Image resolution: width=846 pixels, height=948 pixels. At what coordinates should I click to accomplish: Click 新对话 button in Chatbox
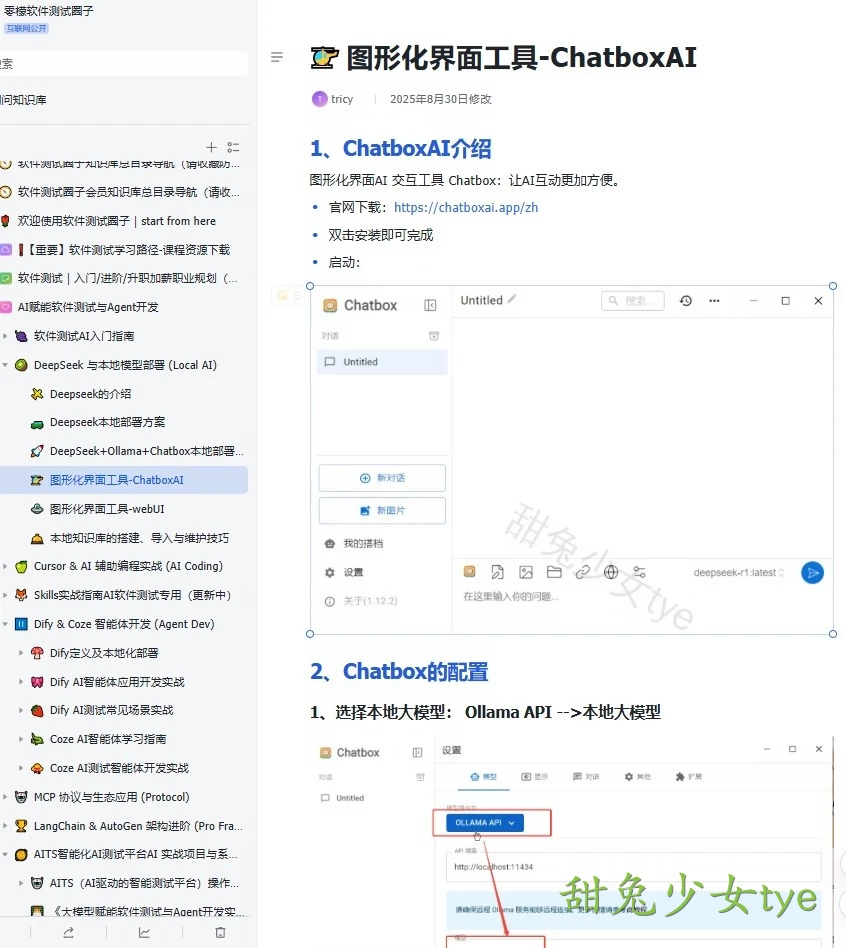382,478
